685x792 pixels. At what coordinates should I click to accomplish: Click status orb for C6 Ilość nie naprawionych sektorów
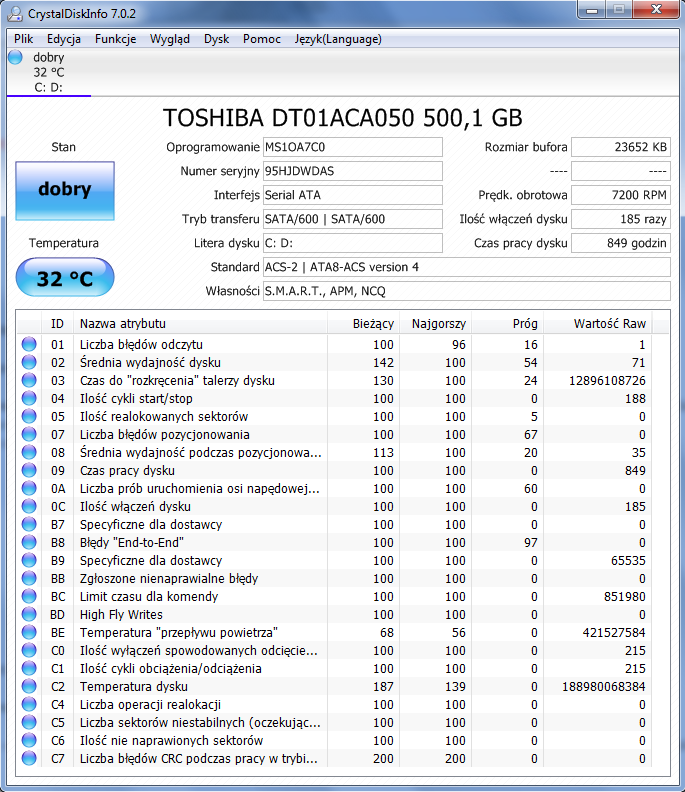[29, 740]
